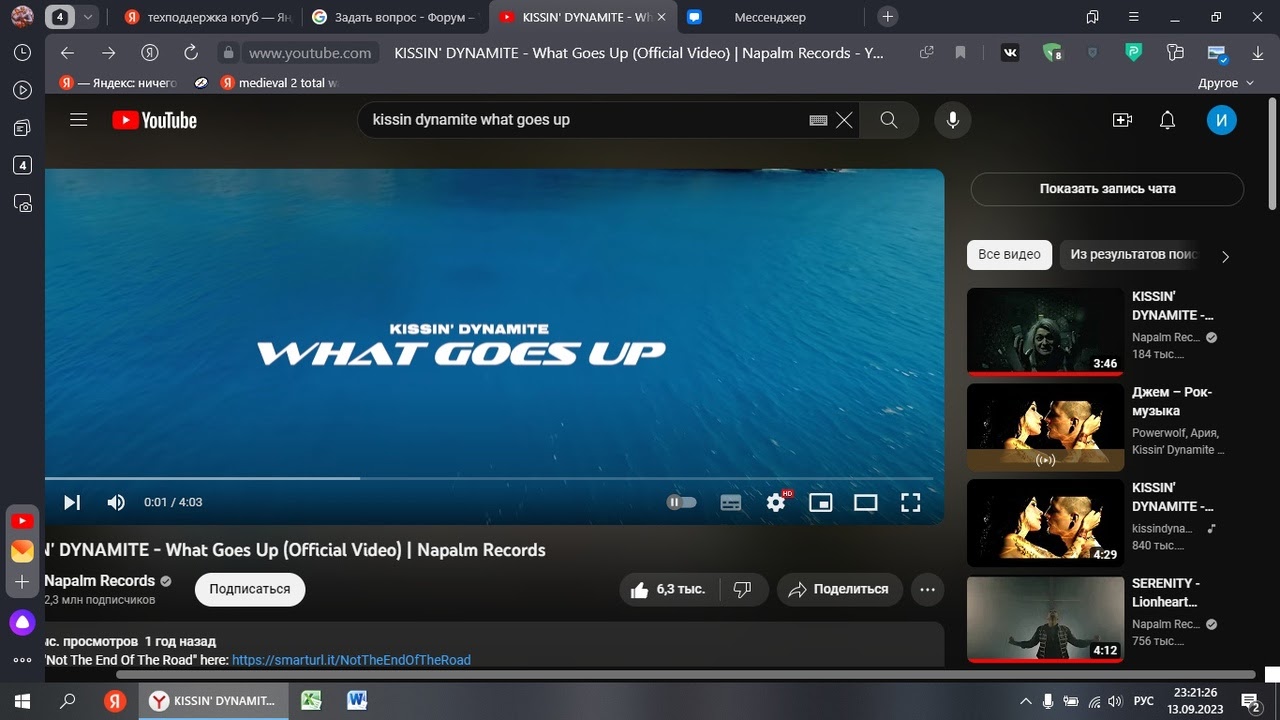Viewport: 1280px width, 720px height.
Task: Go to the YouTube home logo
Action: click(154, 120)
